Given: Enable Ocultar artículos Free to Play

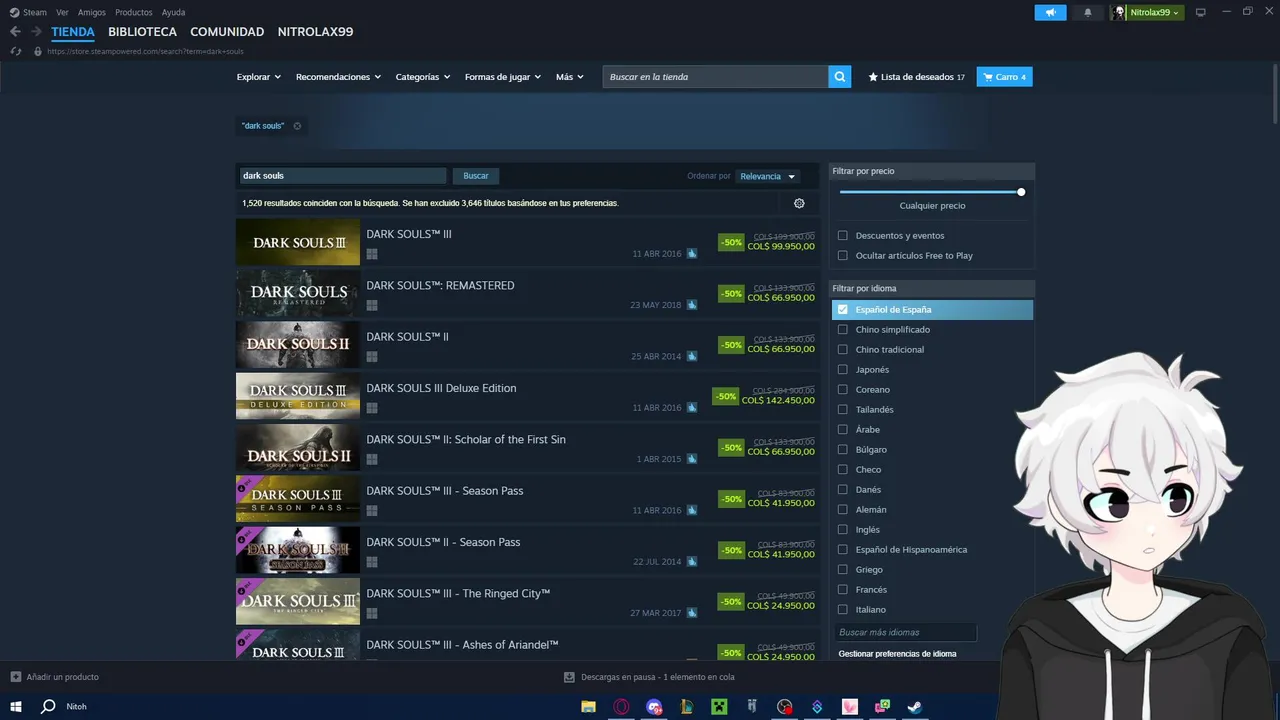Looking at the screenshot, I should coord(843,256).
